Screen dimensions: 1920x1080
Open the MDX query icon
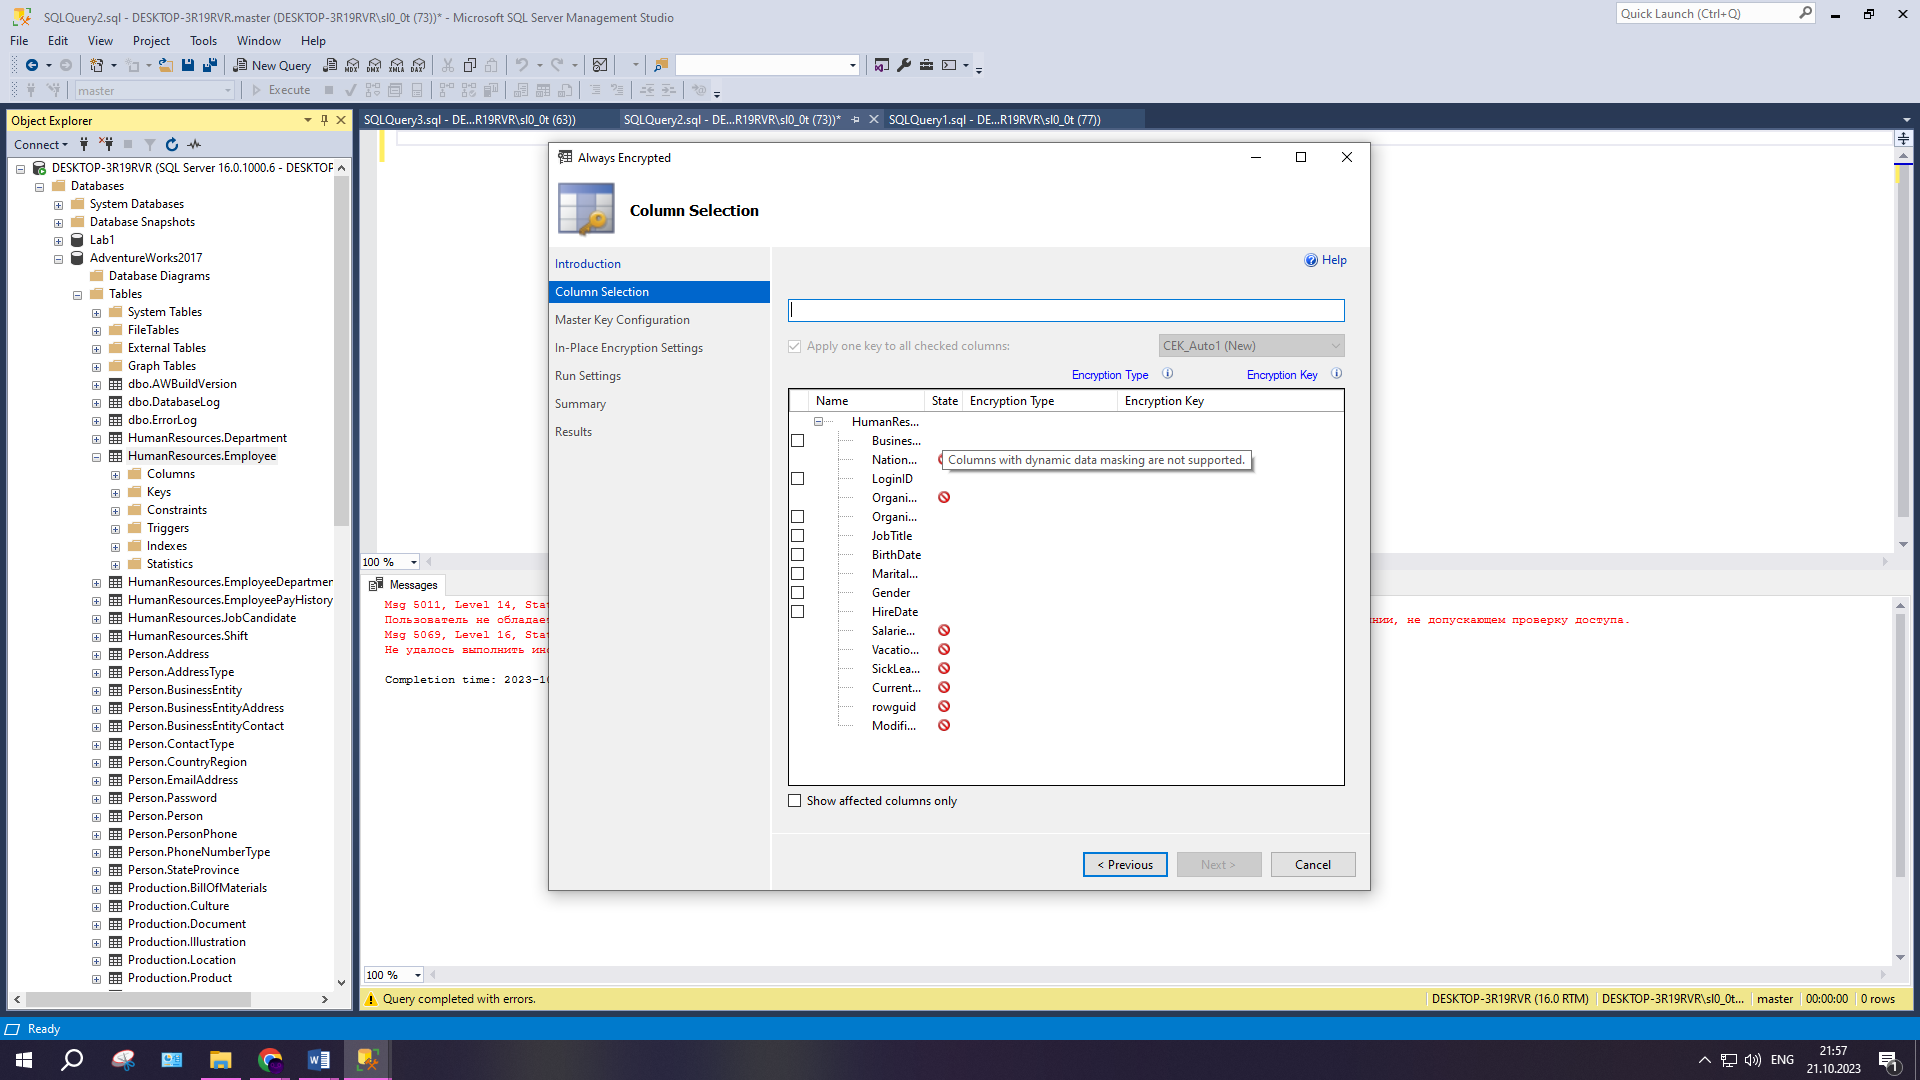pyautogui.click(x=352, y=65)
